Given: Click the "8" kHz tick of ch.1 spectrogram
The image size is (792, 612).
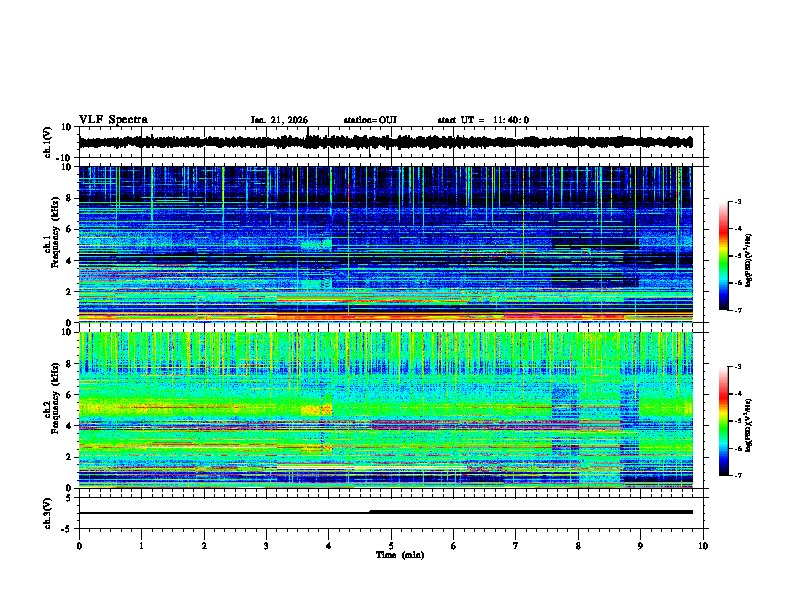Looking at the screenshot, I should 70,198.
